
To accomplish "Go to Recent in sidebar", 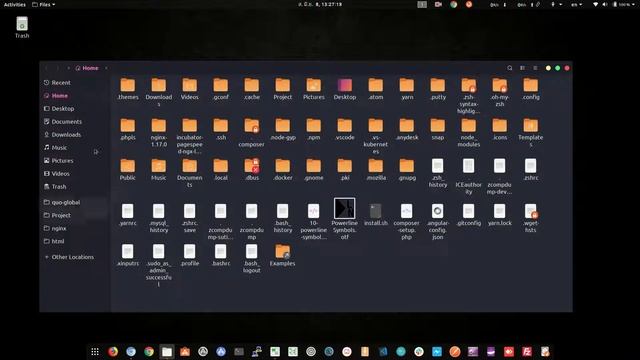I will point(75,83).
